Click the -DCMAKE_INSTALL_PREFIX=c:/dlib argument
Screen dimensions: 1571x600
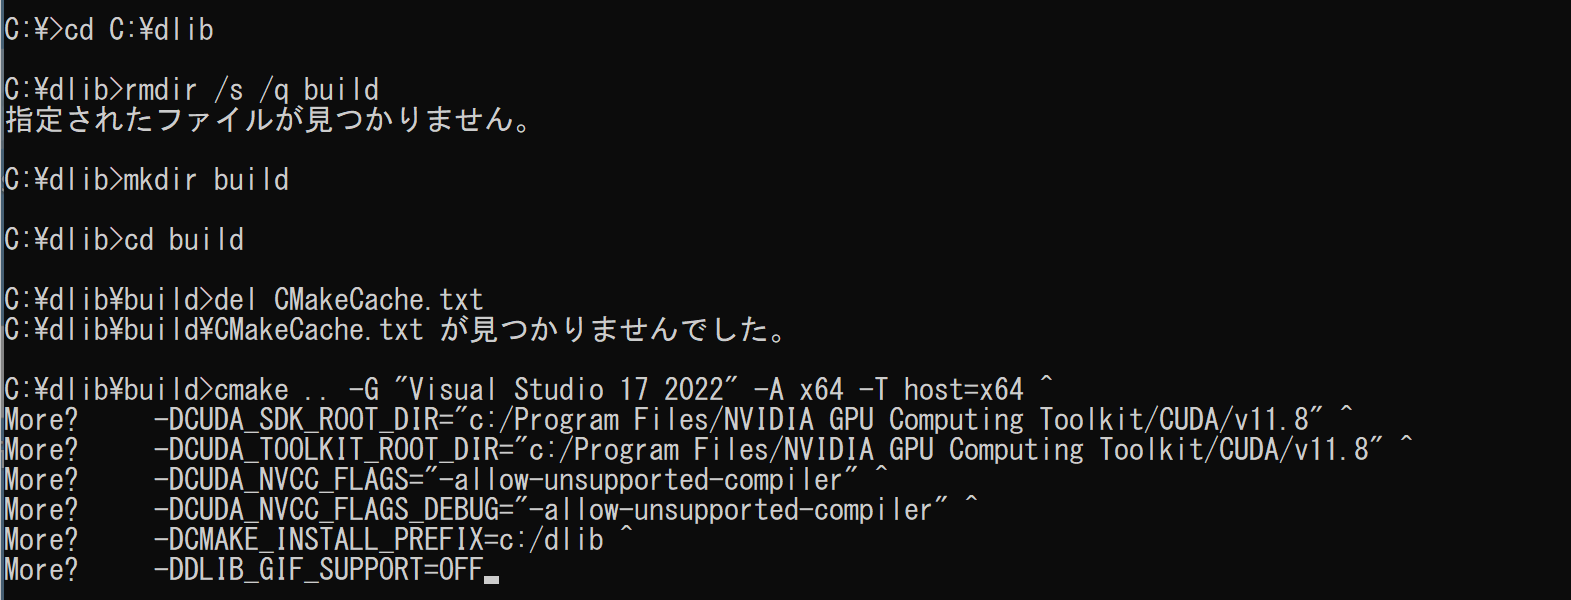[x=379, y=540]
